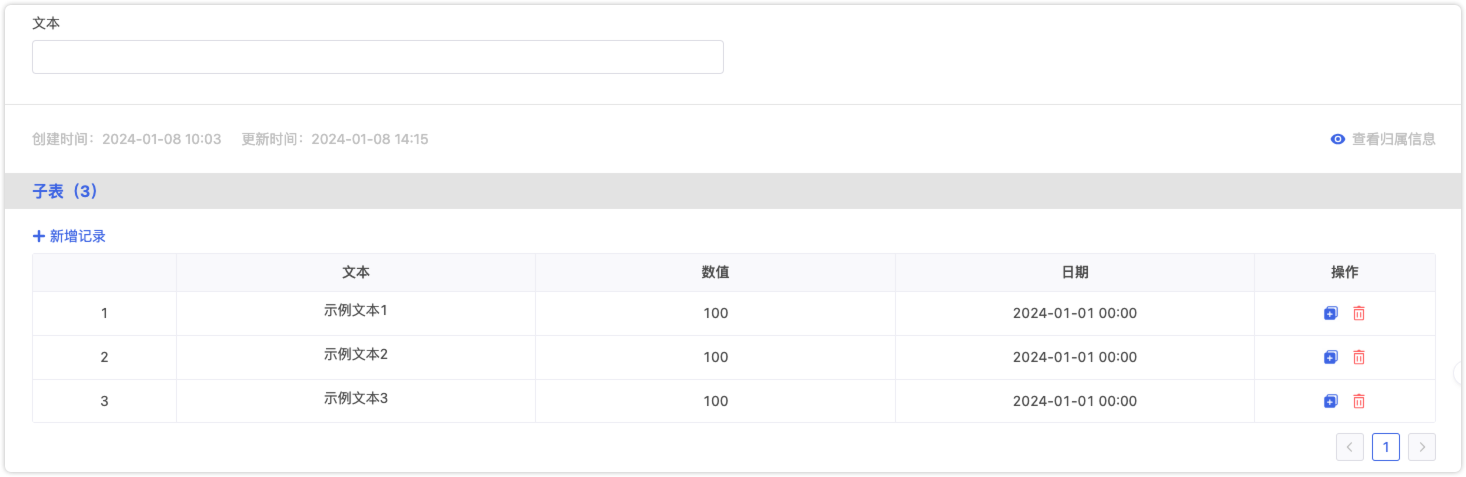Go to the previous page arrow
This screenshot has width=1466, height=477.
(1350, 447)
